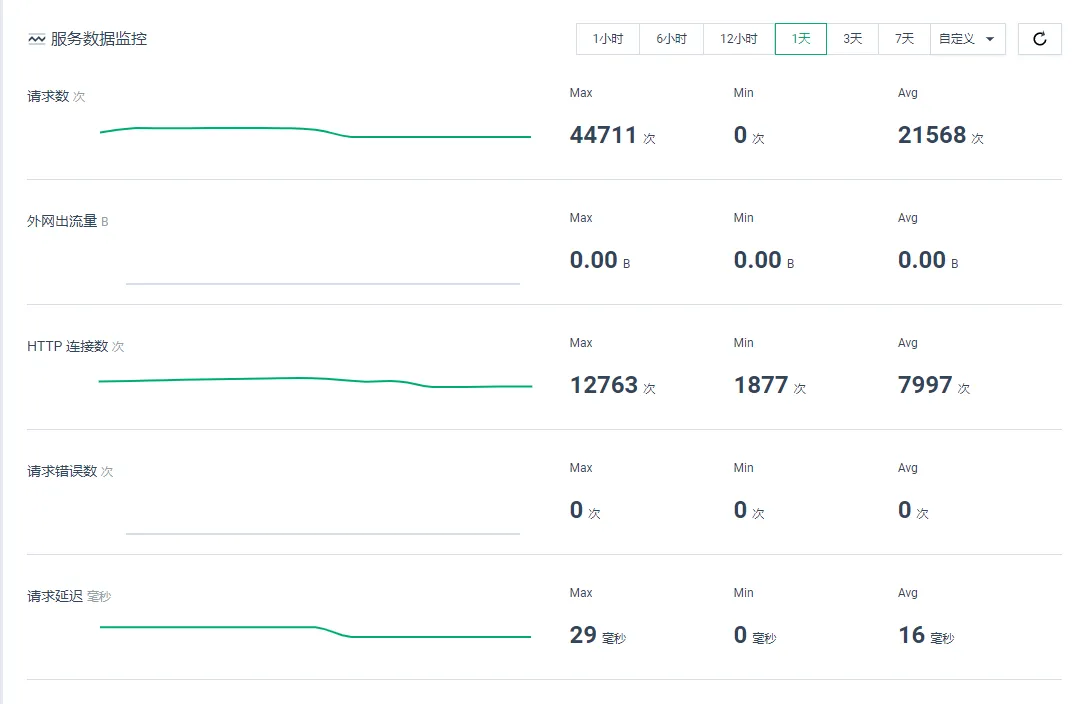Click the HTTP connections max value 12763
The height and width of the screenshot is (704, 1077).
coord(604,385)
